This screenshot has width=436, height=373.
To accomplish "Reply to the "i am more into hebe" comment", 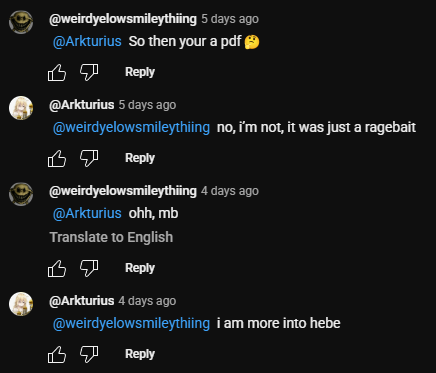I will point(140,354).
